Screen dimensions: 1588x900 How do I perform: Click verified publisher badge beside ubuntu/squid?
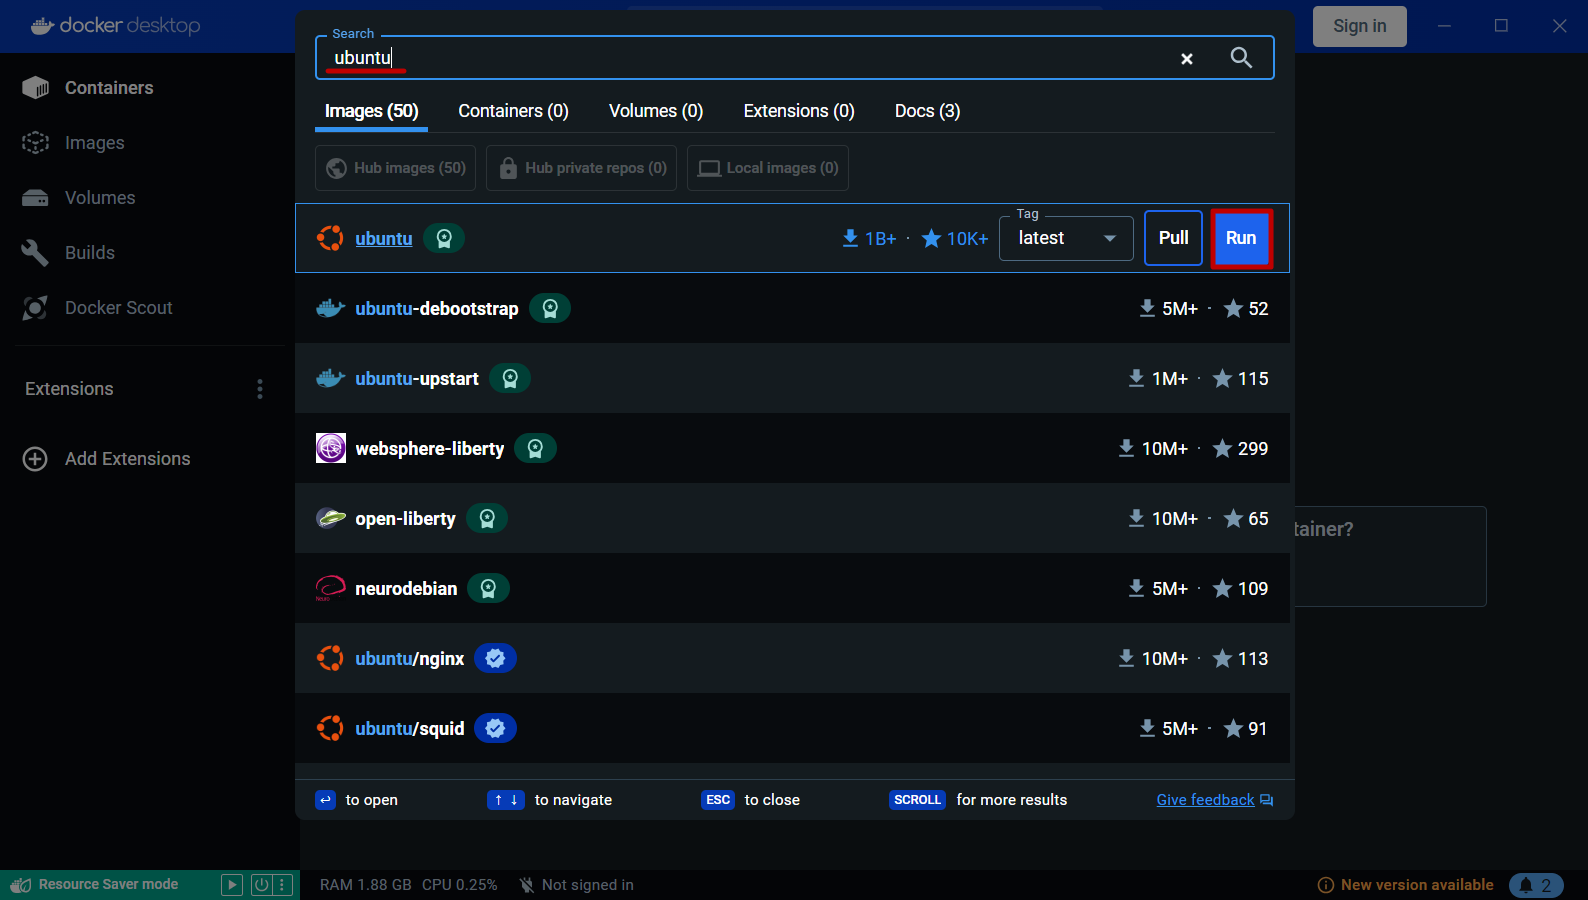(495, 728)
